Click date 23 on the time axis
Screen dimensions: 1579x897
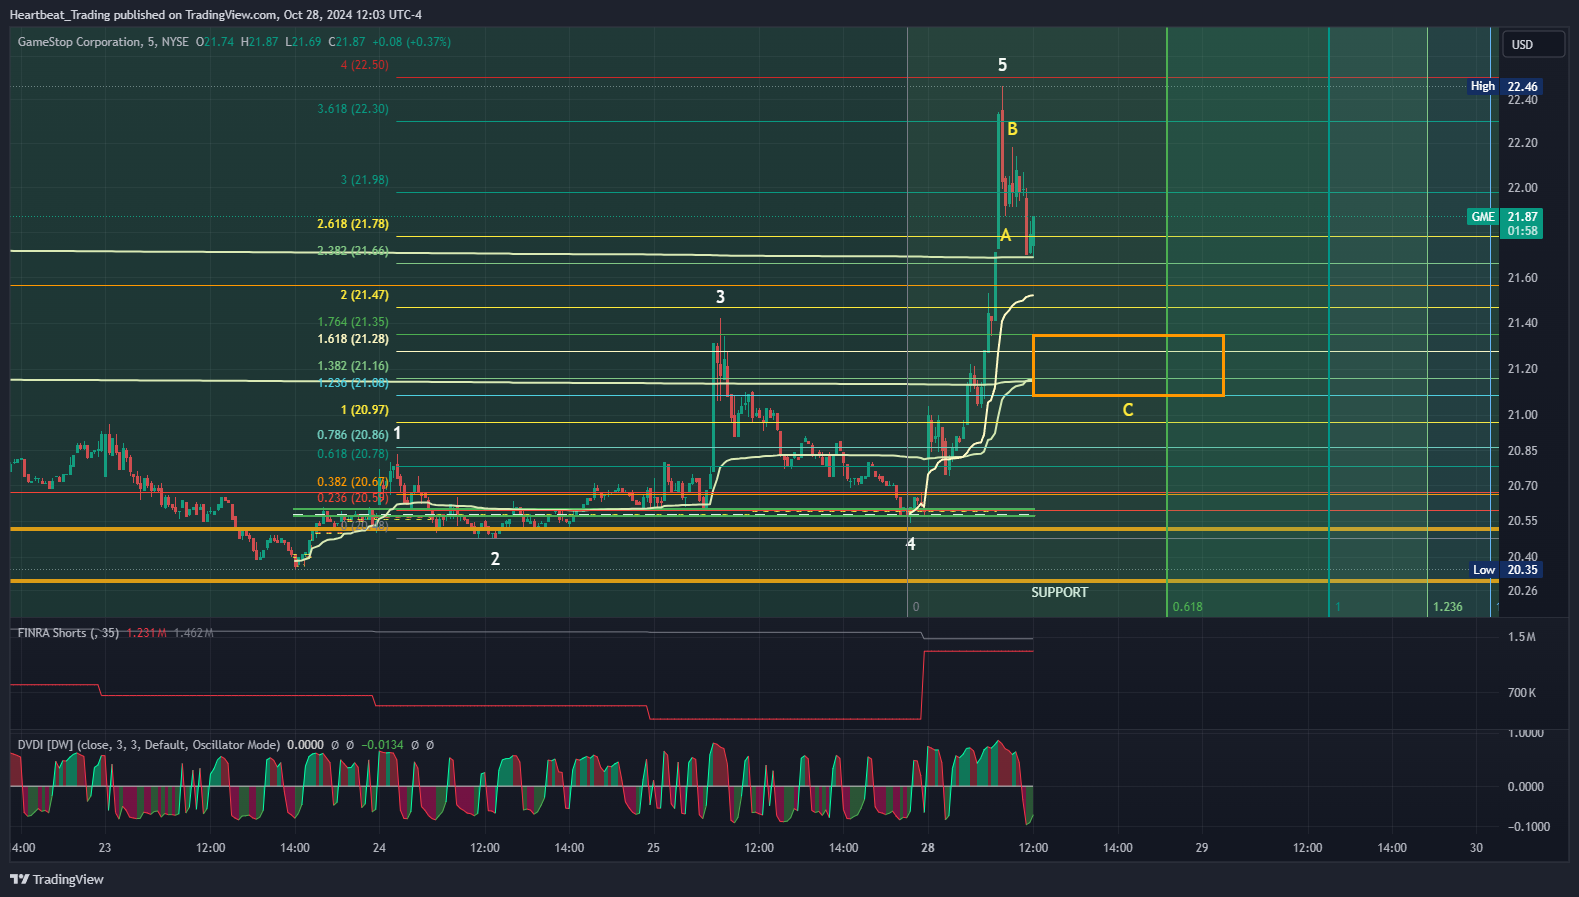tap(105, 848)
